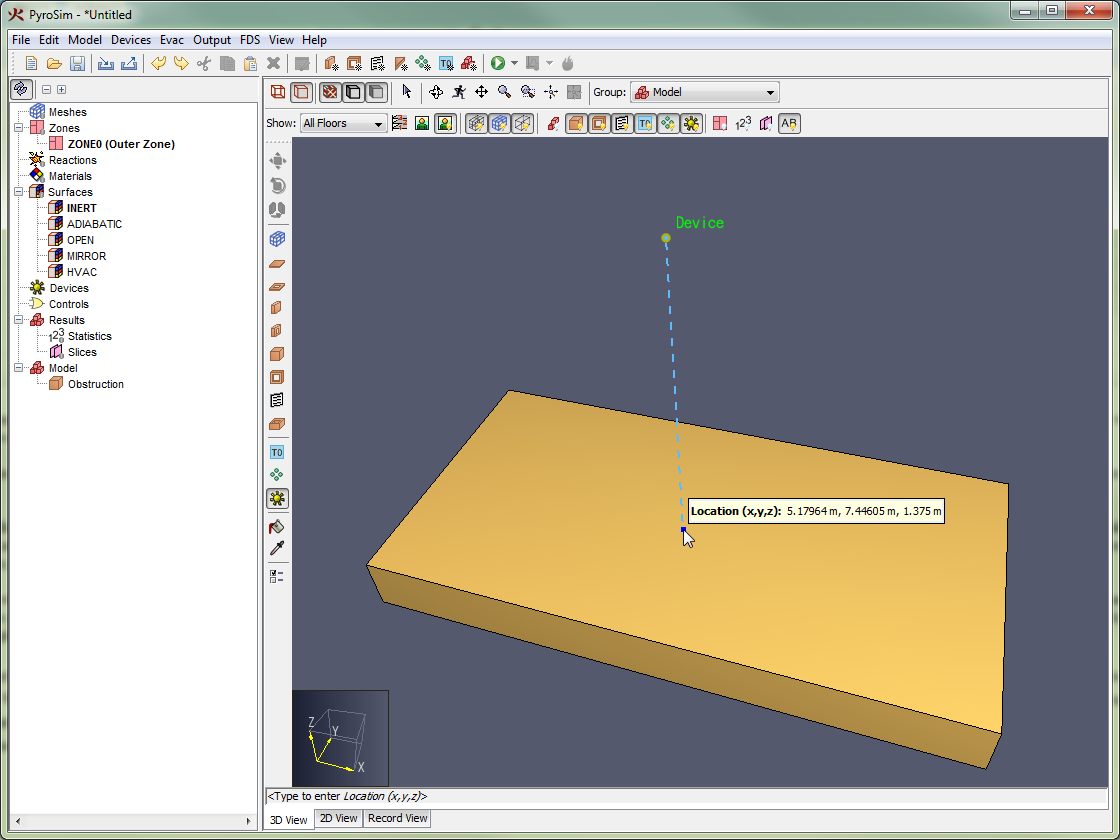Viewport: 1120px width, 840px height.
Task: Select the Zoom magnifier tool
Action: coord(504,91)
